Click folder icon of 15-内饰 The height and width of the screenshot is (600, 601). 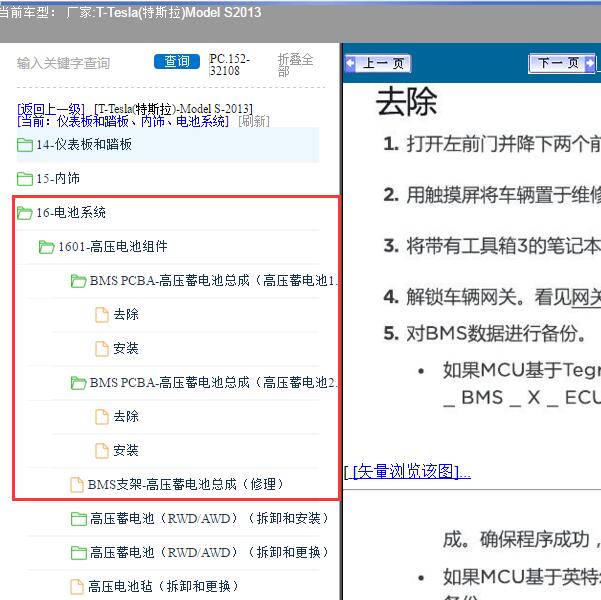[25, 179]
